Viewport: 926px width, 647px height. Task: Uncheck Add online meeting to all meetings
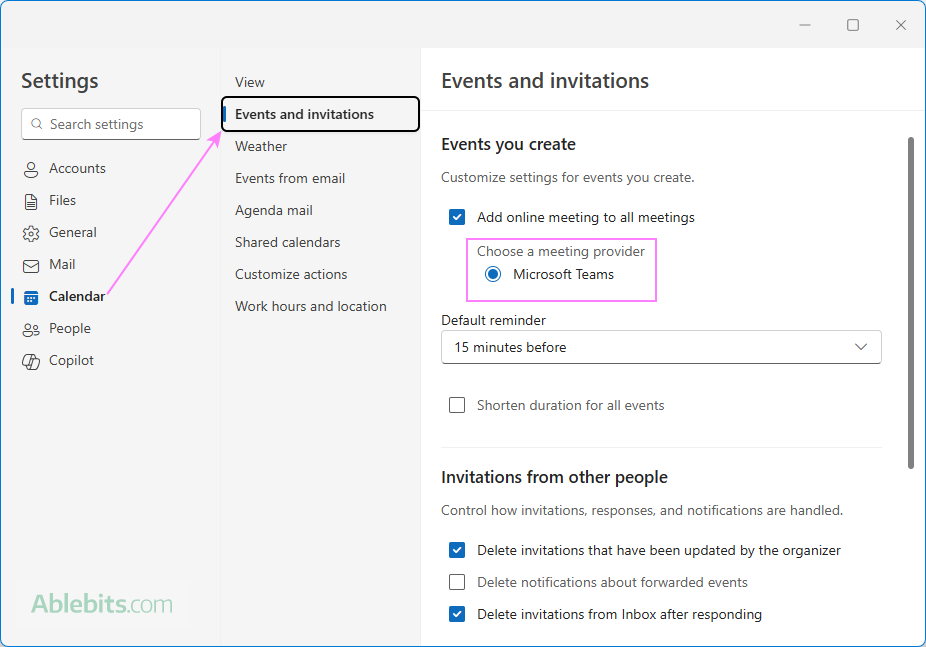tap(457, 217)
